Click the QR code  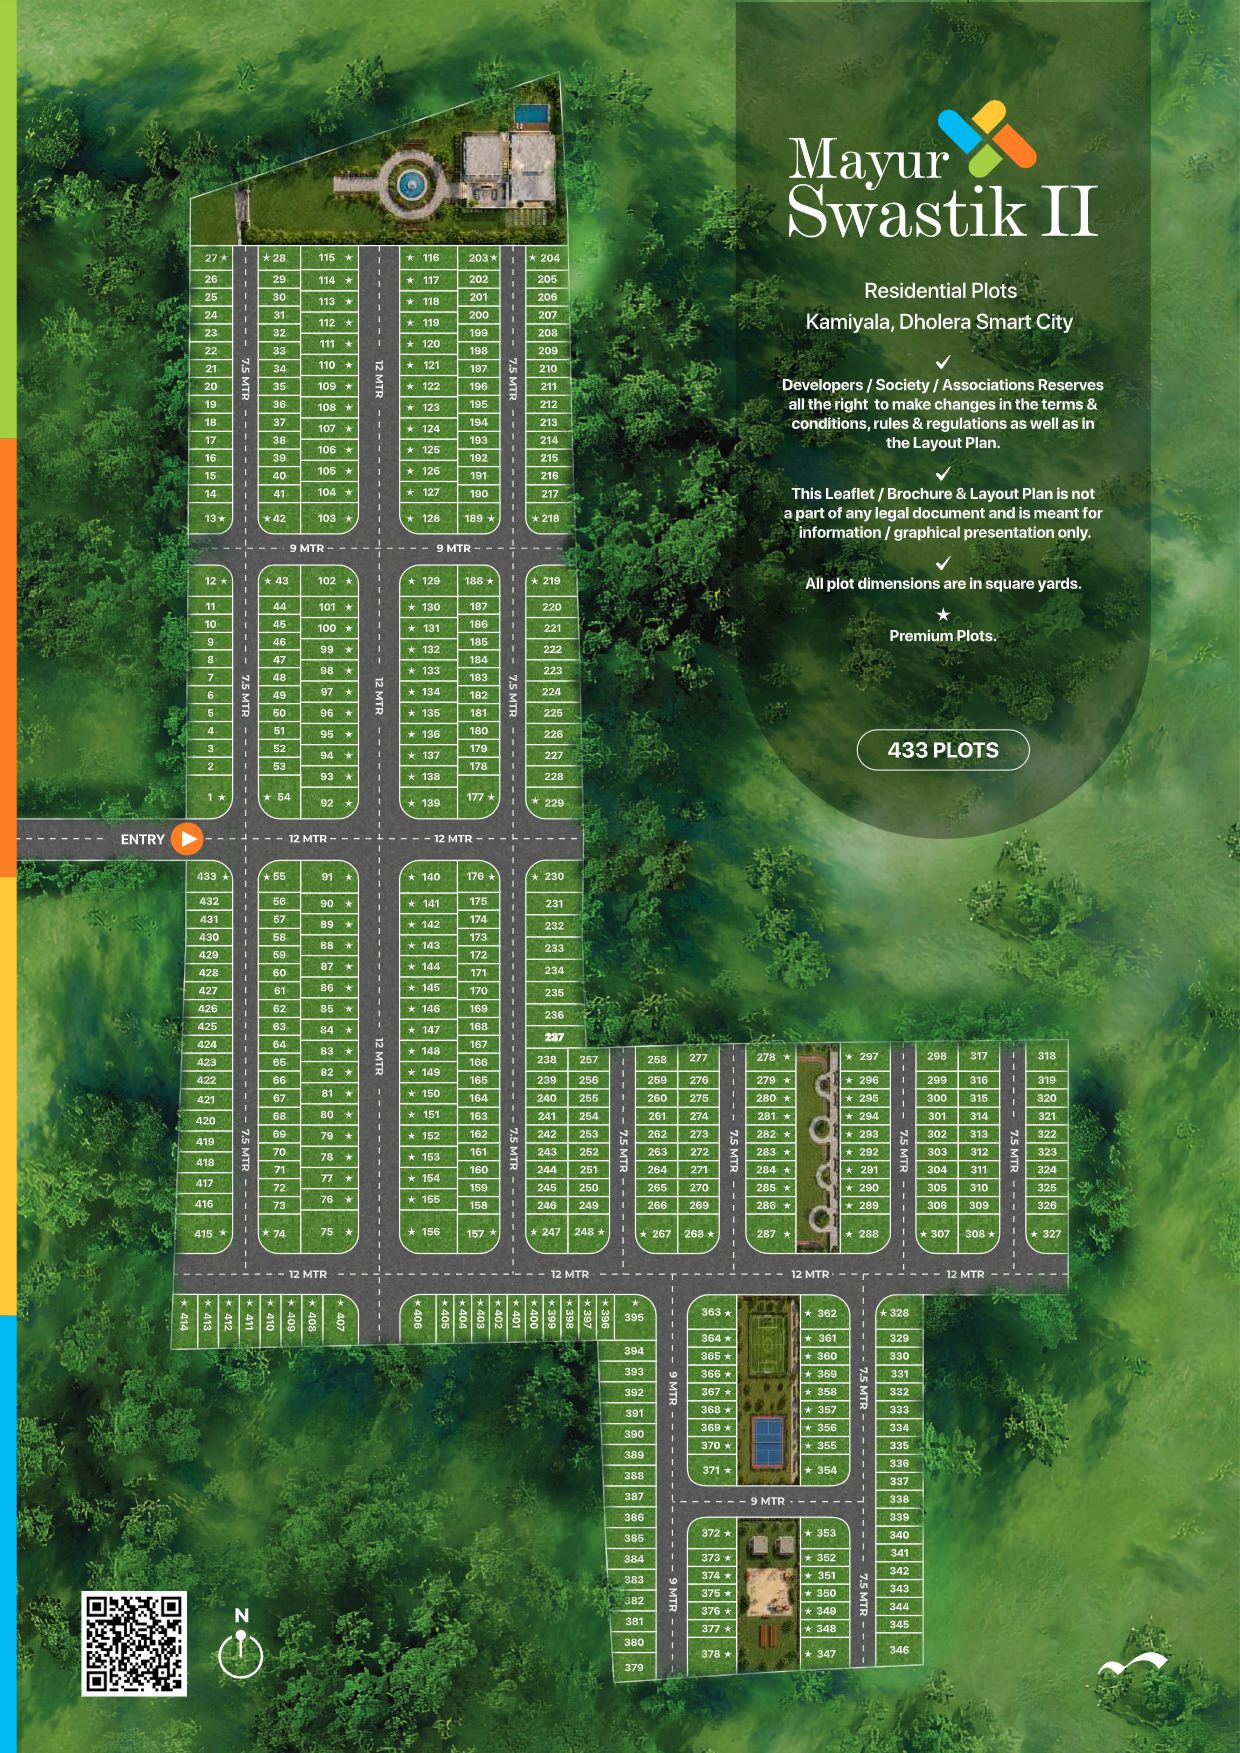[x=134, y=1644]
